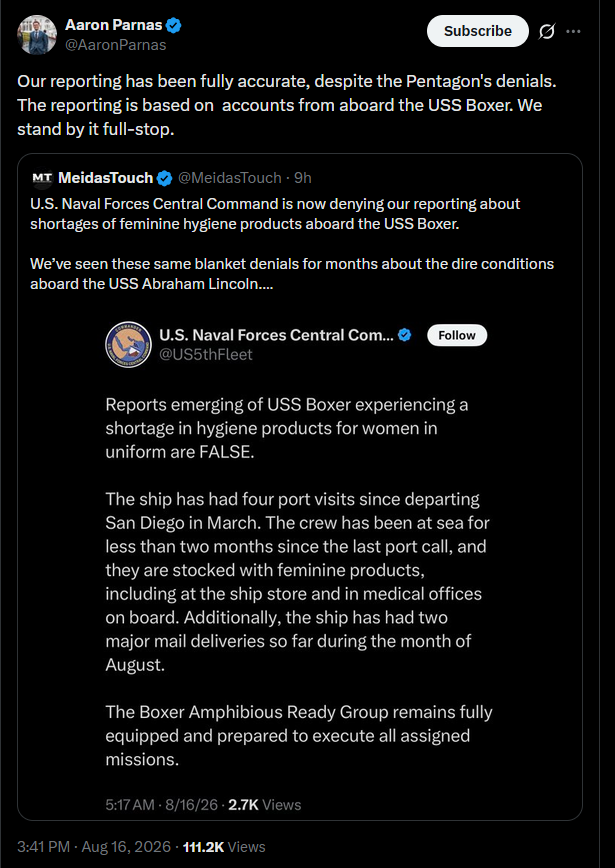This screenshot has height=868, width=615.
Task: Open @US5thFleet handle
Action: coord(206,354)
